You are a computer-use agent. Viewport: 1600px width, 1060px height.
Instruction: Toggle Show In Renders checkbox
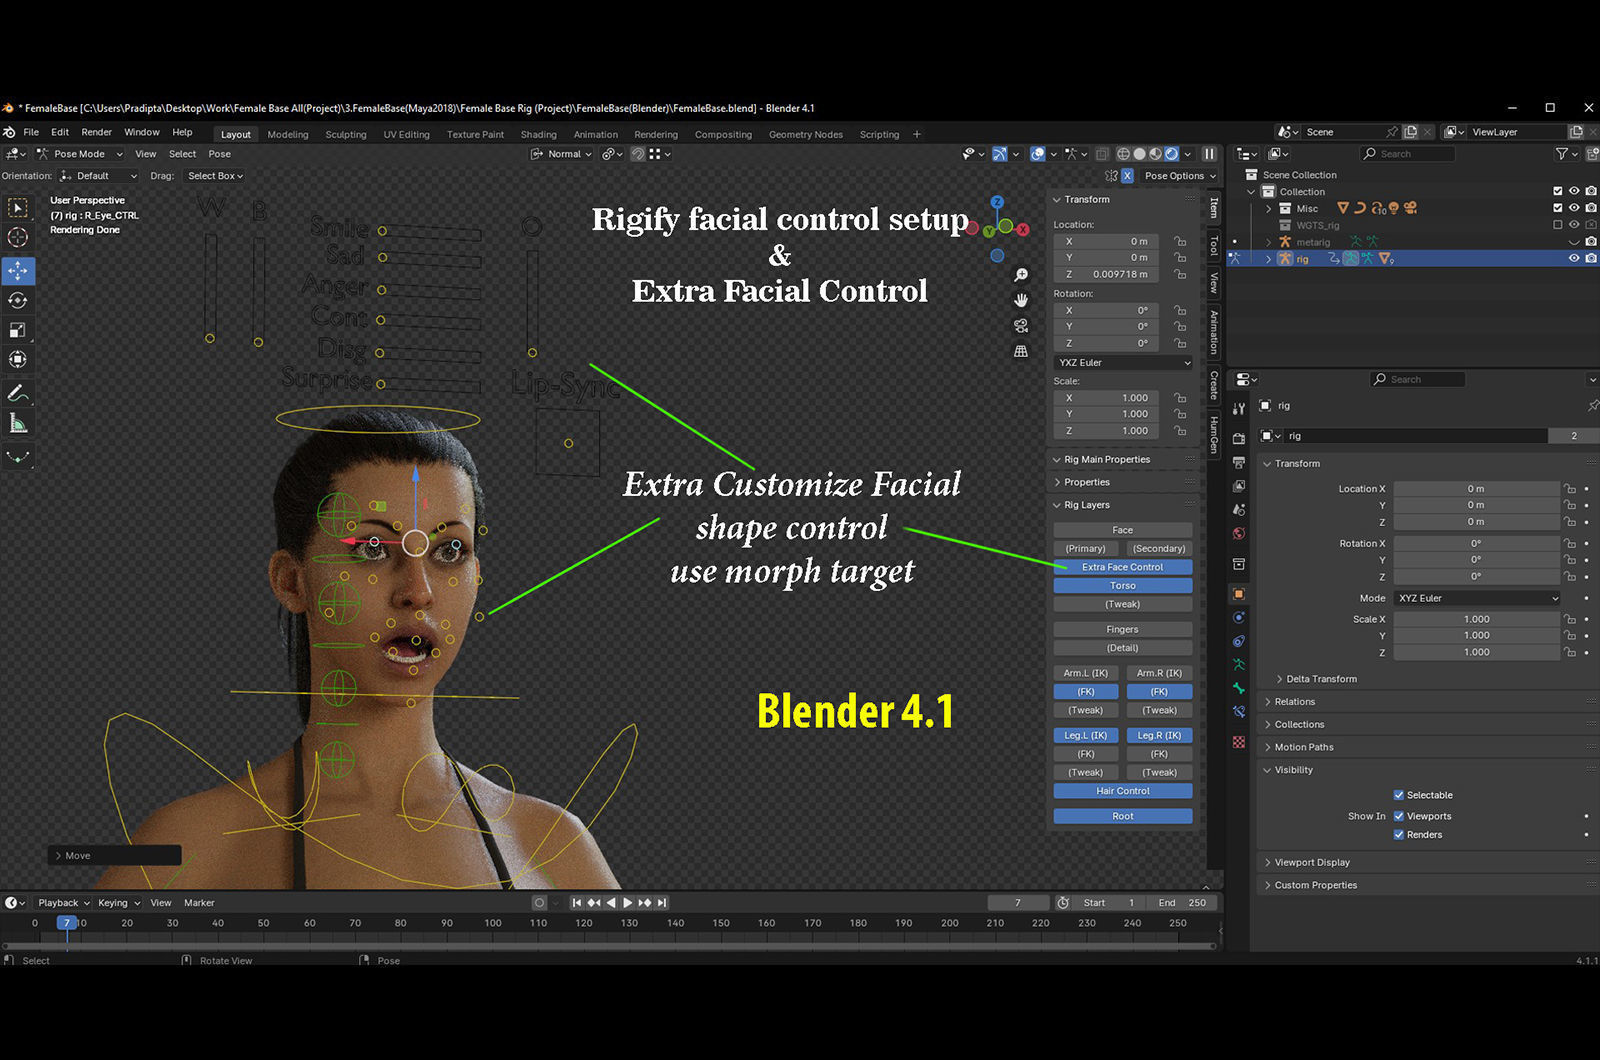coord(1399,835)
